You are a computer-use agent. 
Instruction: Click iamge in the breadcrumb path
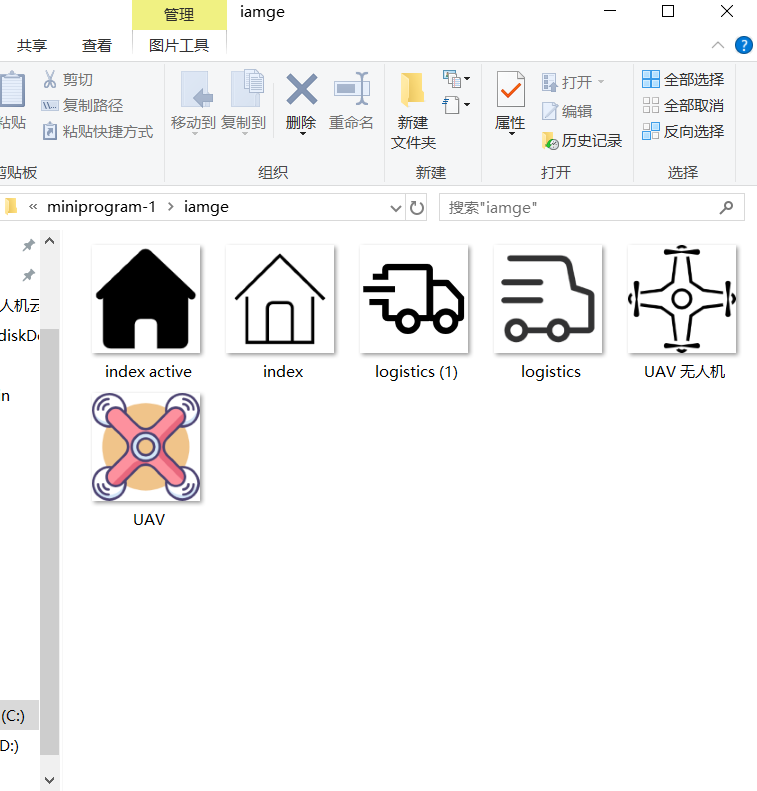[206, 207]
